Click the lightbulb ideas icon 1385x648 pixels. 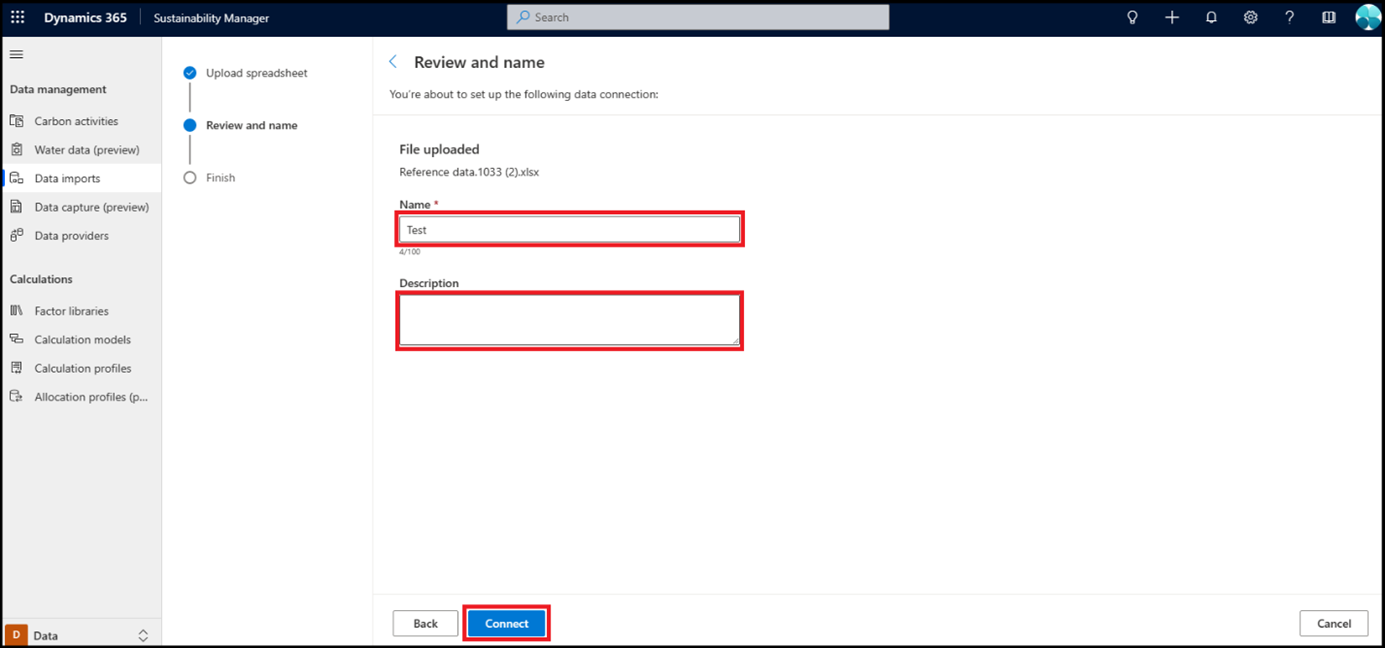(x=1132, y=17)
